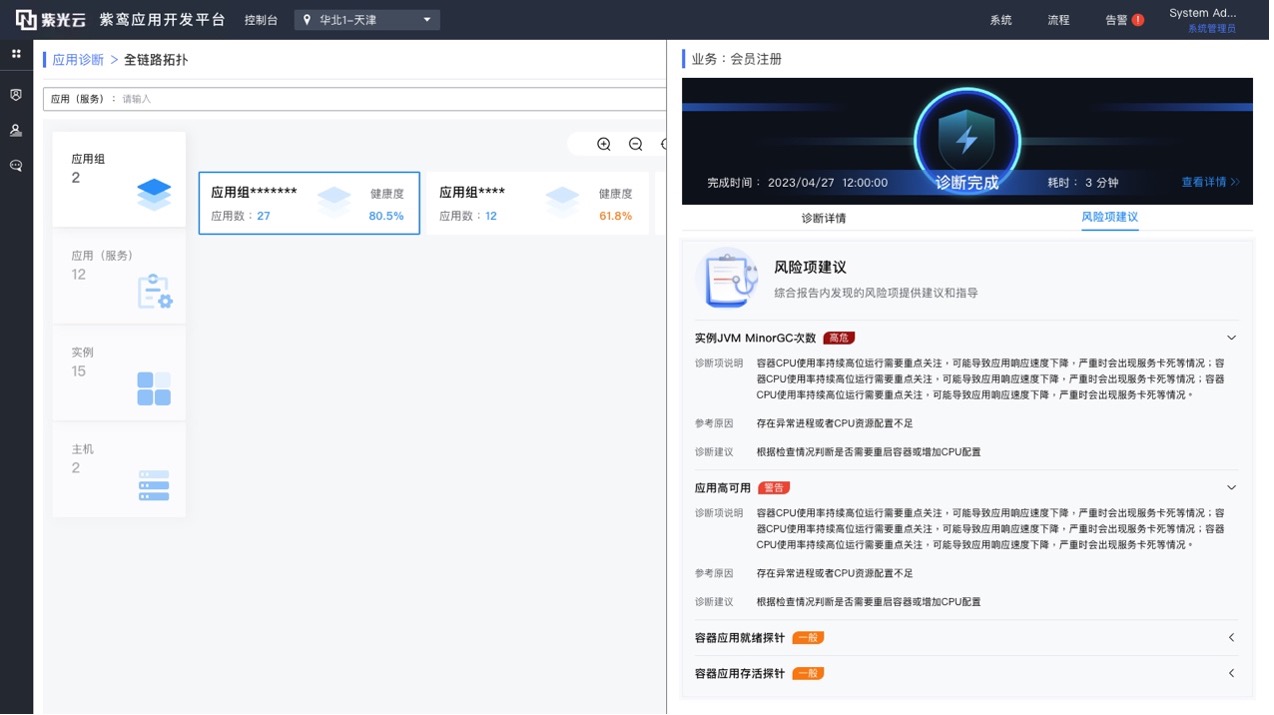
Task: Click the layer icon in 应用组**** card
Action: click(x=564, y=203)
